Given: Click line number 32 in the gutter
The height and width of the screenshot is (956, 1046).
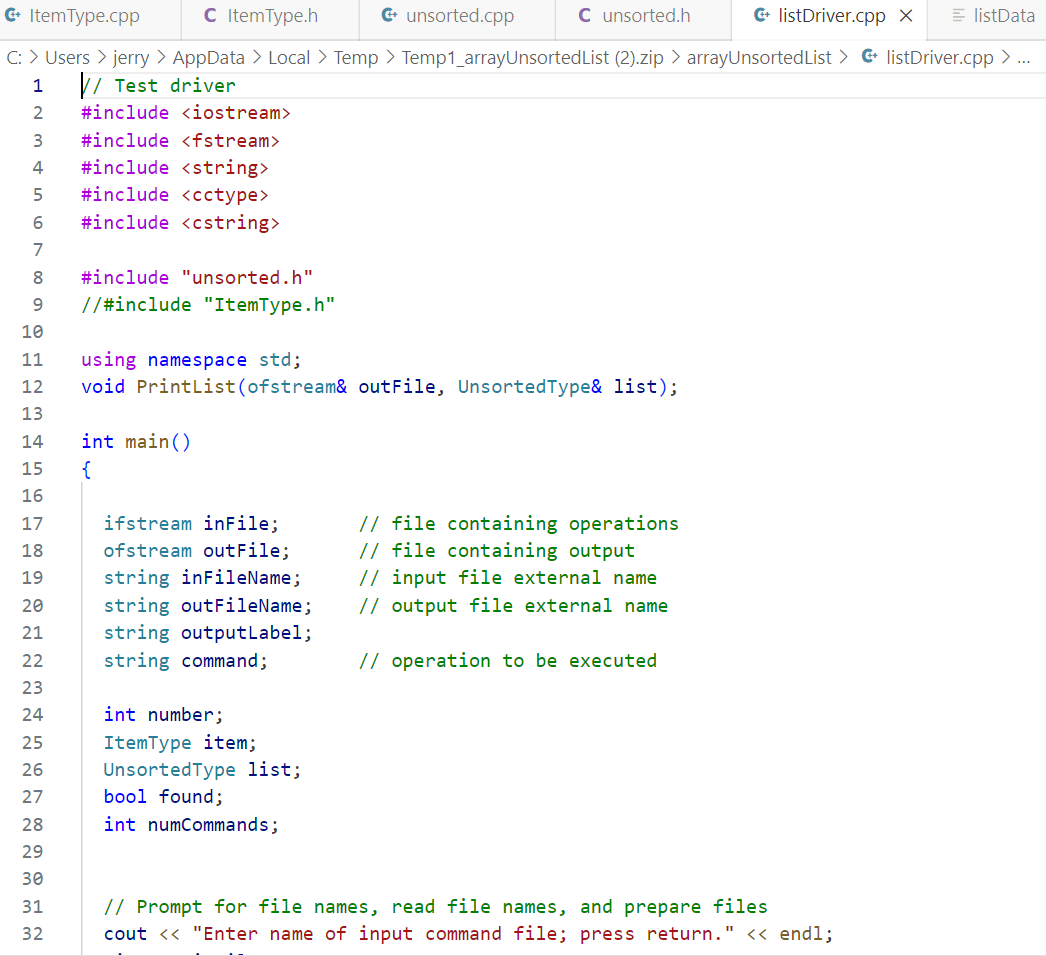Looking at the screenshot, I should [x=33, y=934].
